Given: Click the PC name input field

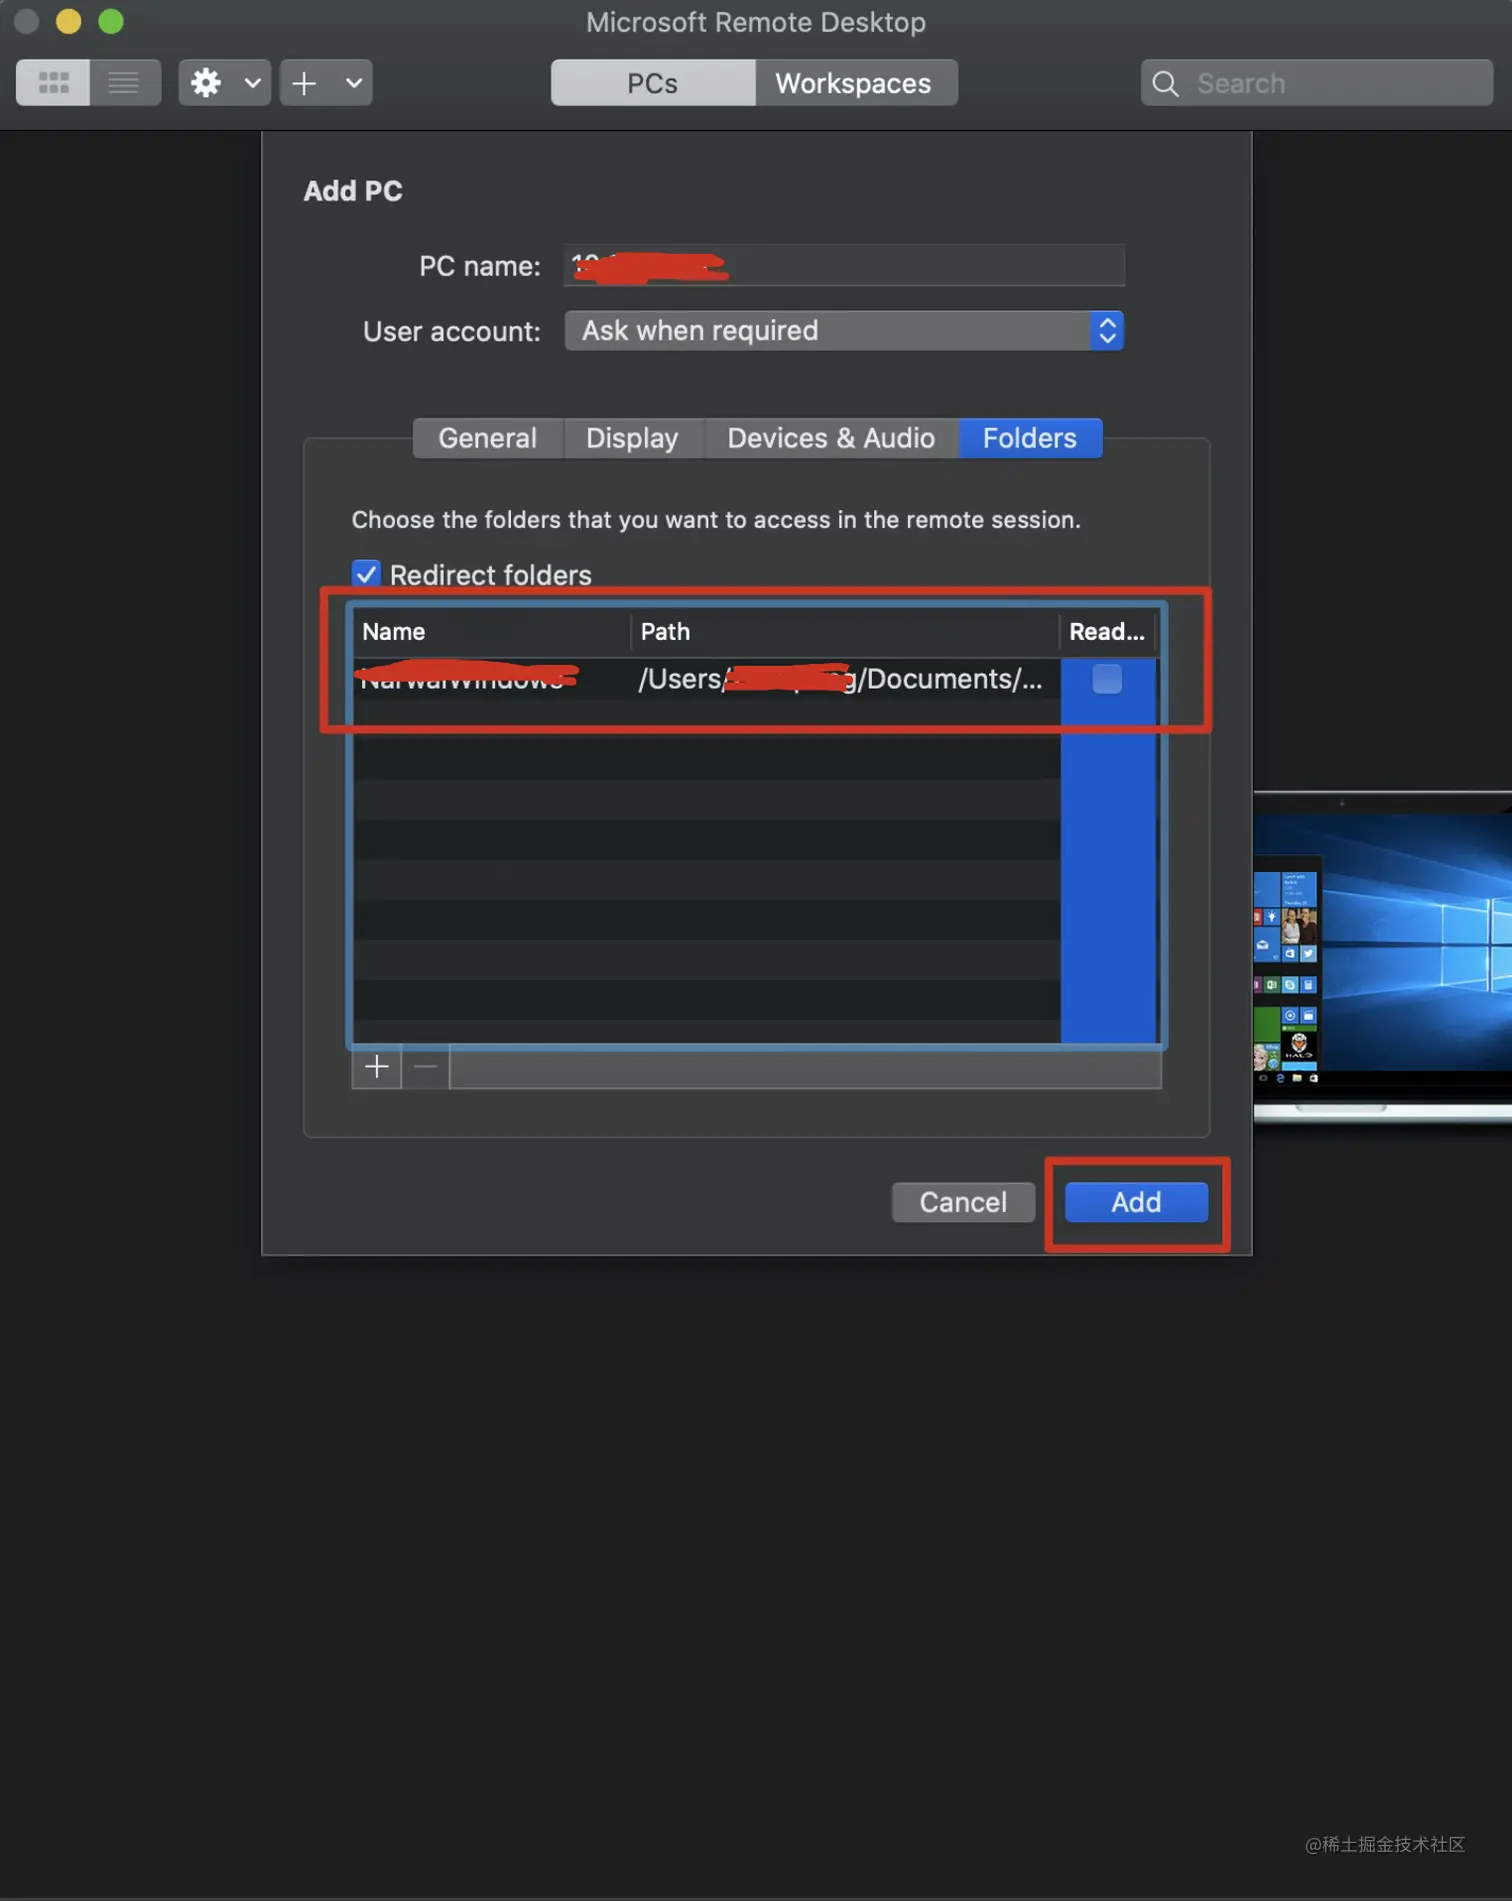Looking at the screenshot, I should [844, 266].
